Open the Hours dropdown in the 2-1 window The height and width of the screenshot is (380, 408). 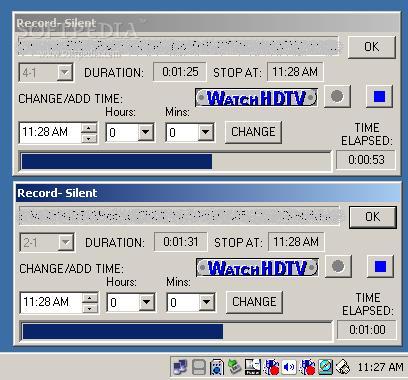tap(147, 302)
